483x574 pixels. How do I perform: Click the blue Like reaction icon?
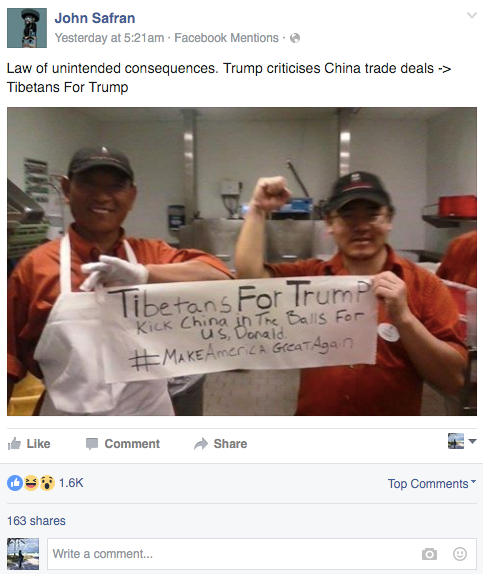(x=15, y=483)
